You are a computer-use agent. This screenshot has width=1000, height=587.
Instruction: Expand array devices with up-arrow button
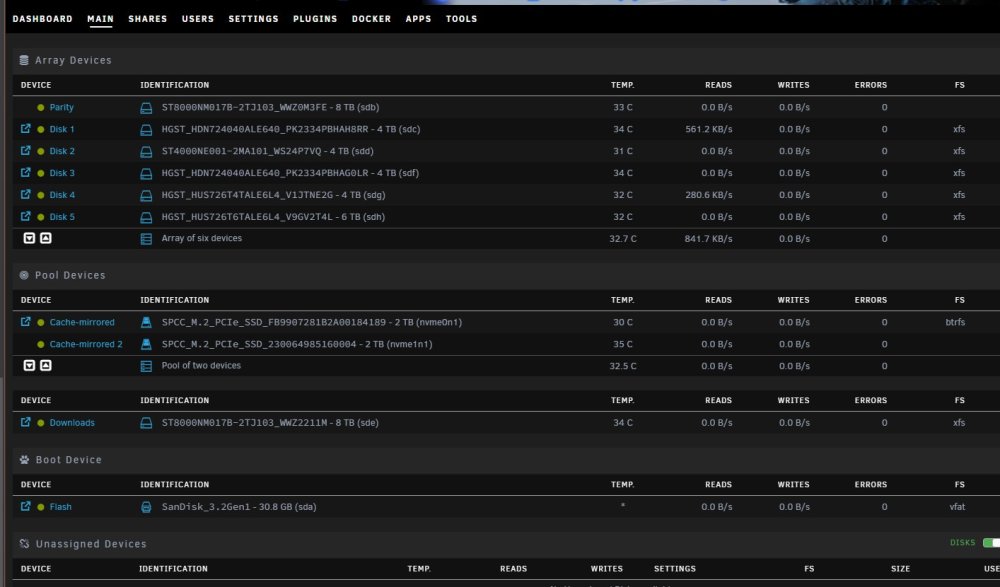(x=46, y=238)
